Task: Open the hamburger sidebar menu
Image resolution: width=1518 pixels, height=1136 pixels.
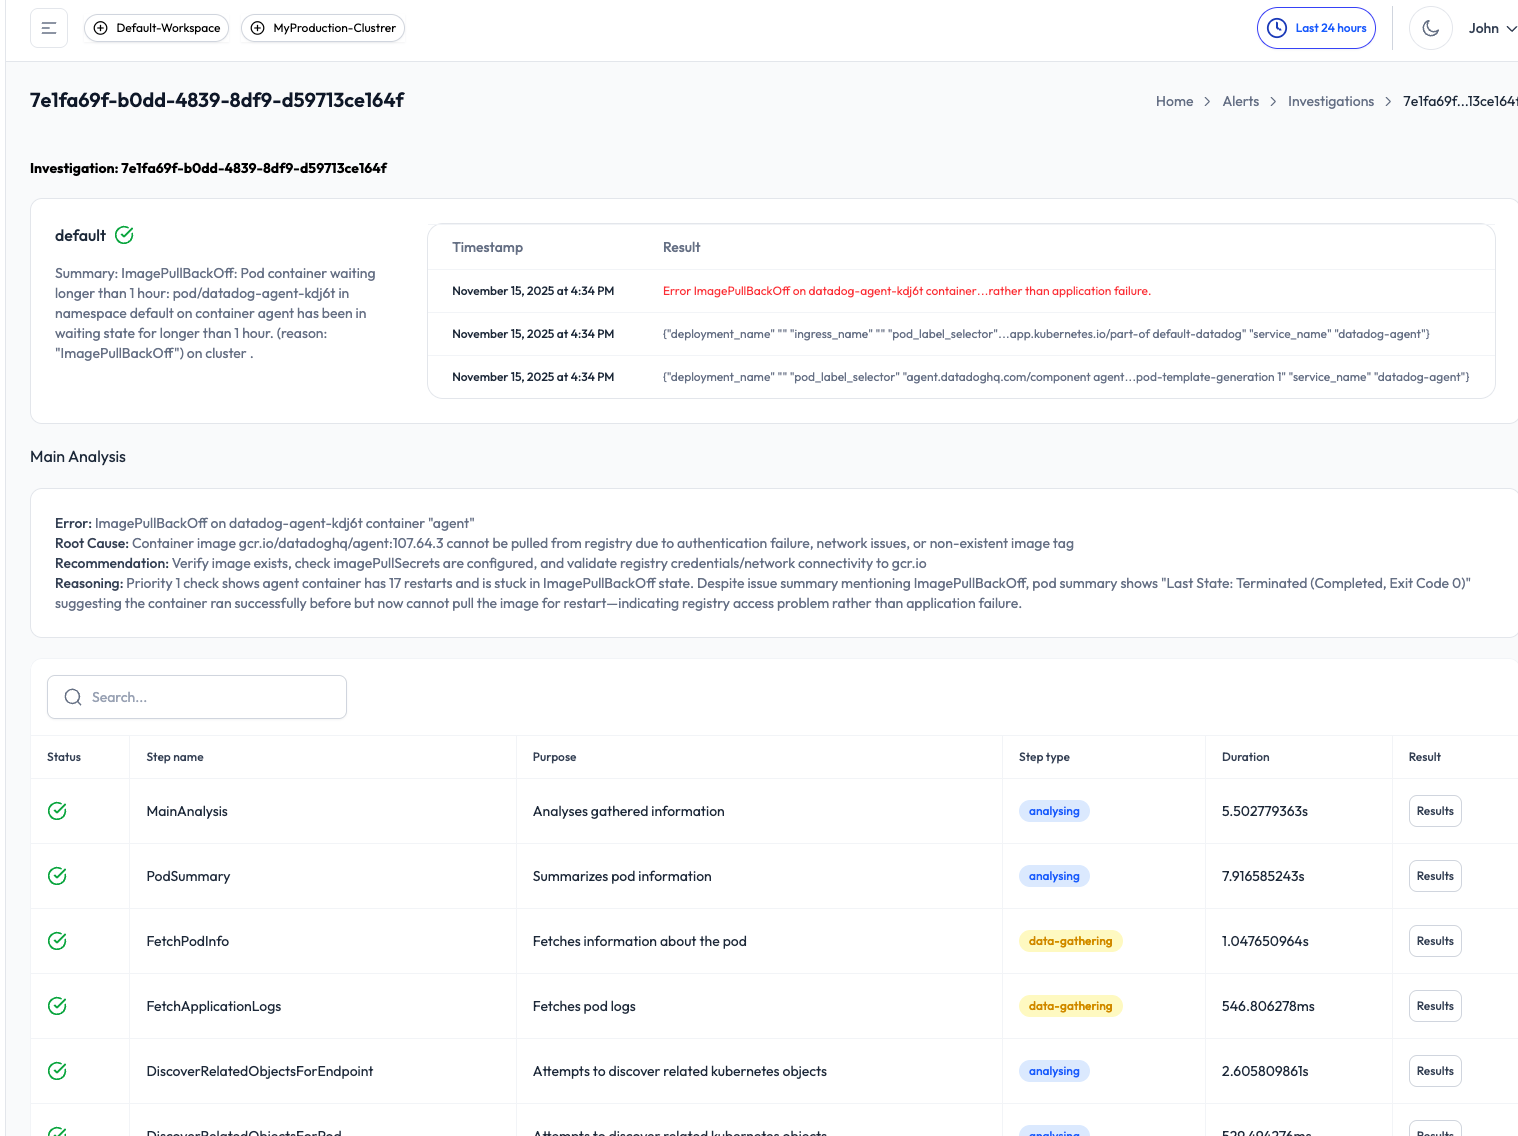Action: click(x=49, y=28)
